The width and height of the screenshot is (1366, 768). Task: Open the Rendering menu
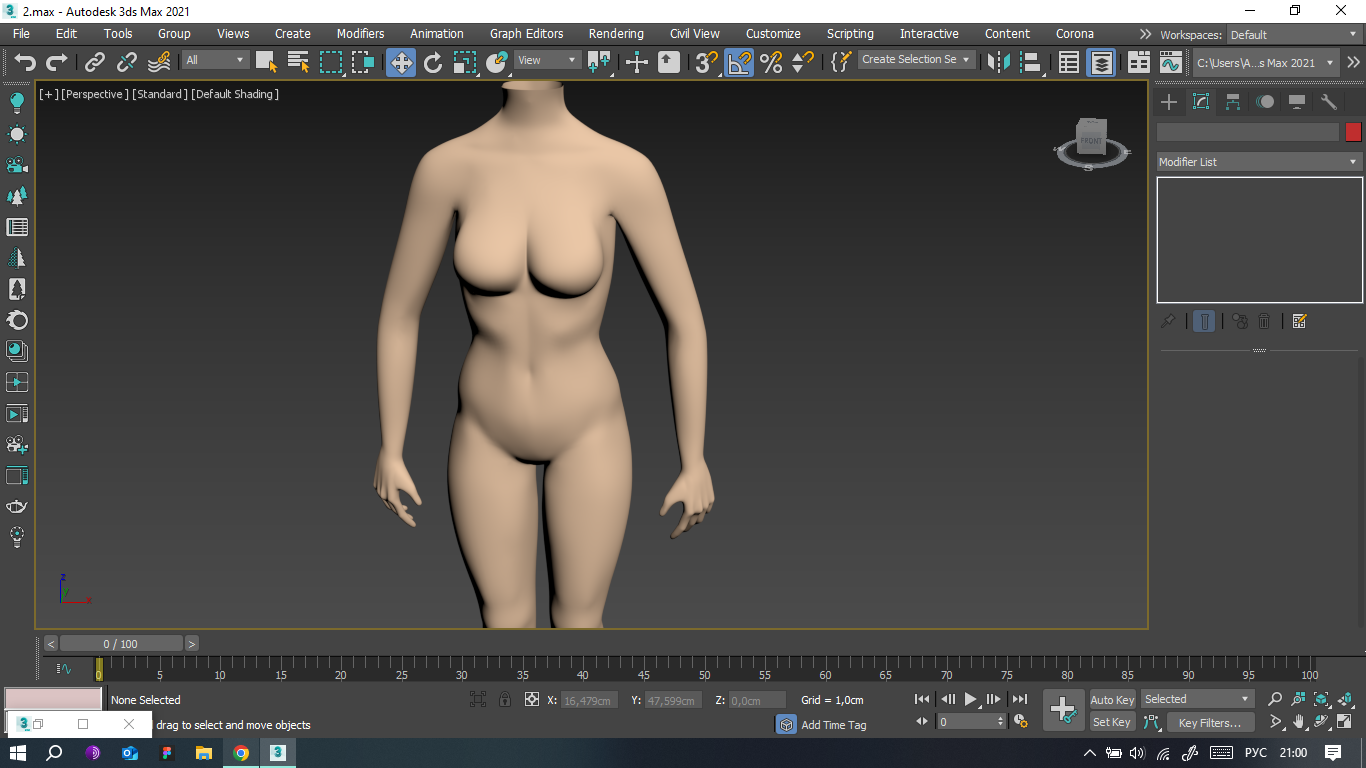tap(616, 34)
